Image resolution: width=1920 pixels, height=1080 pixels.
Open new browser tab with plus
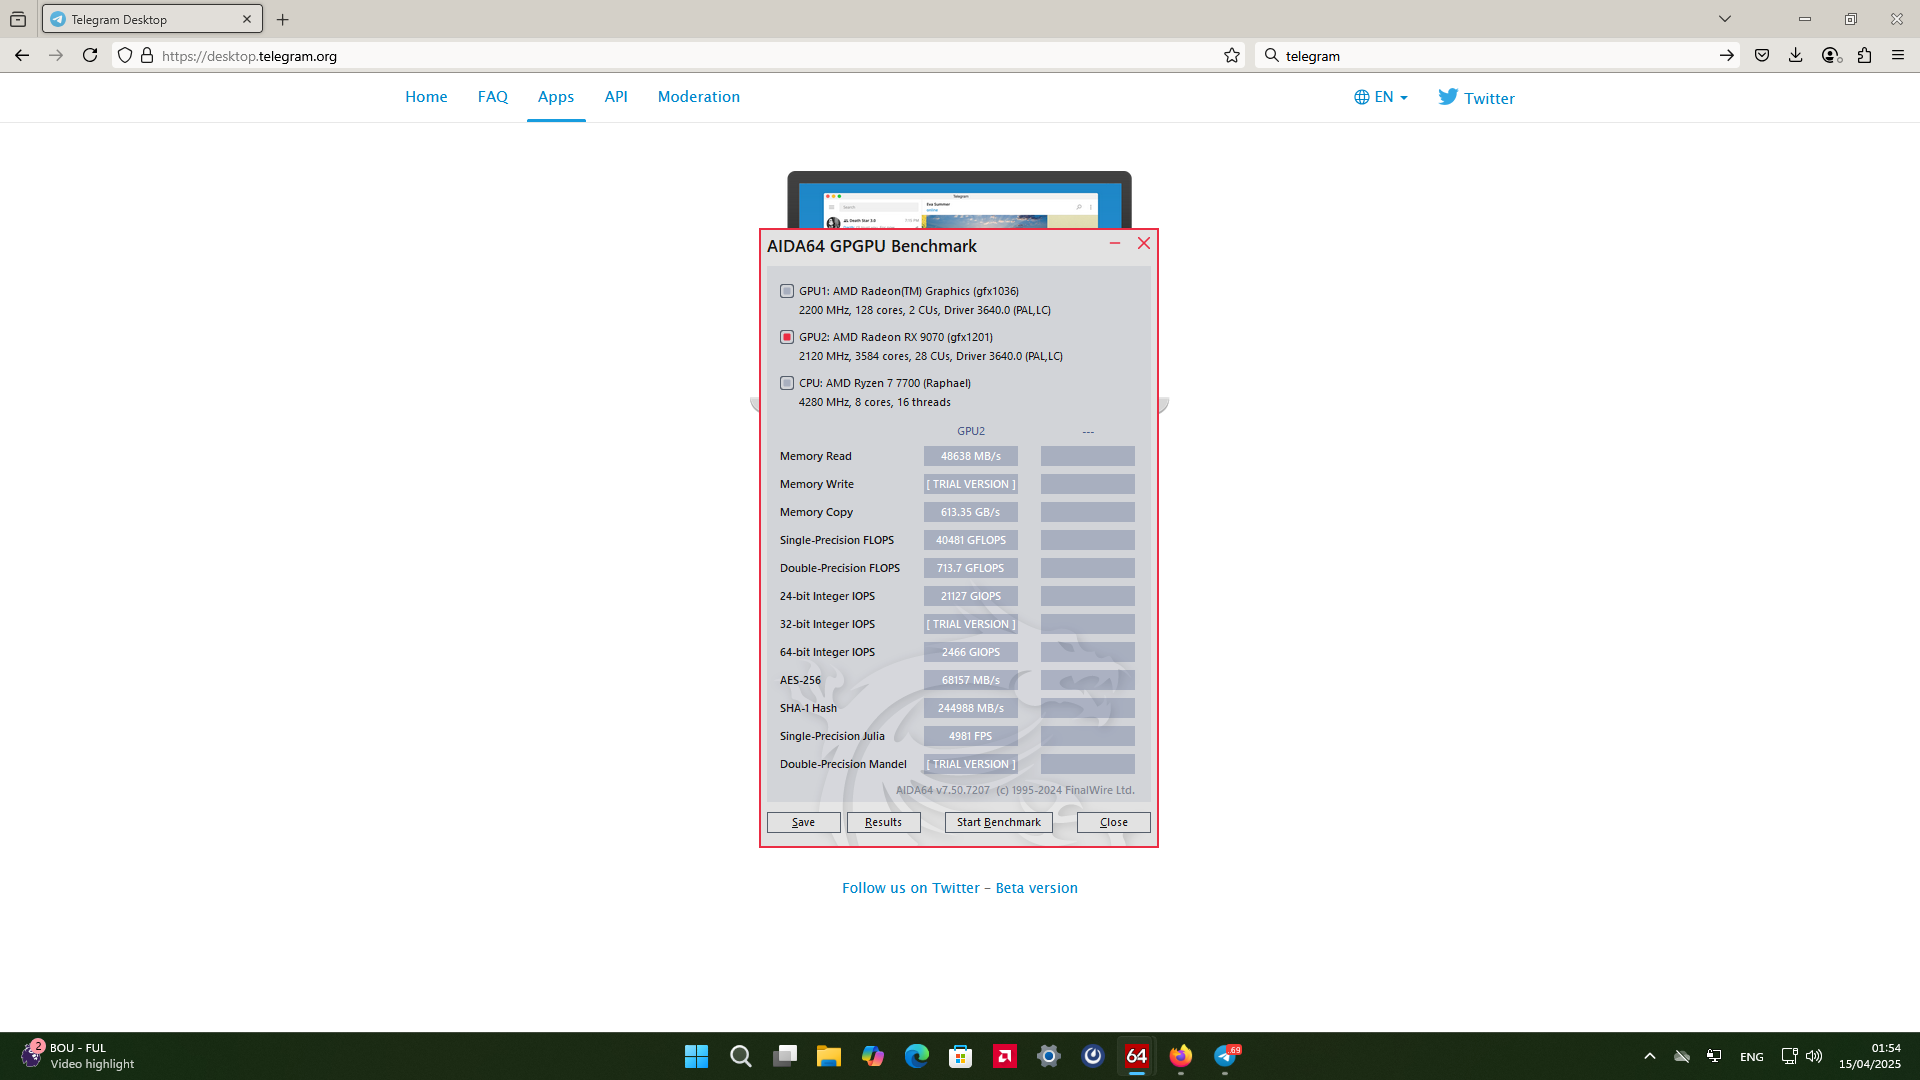coord(283,19)
